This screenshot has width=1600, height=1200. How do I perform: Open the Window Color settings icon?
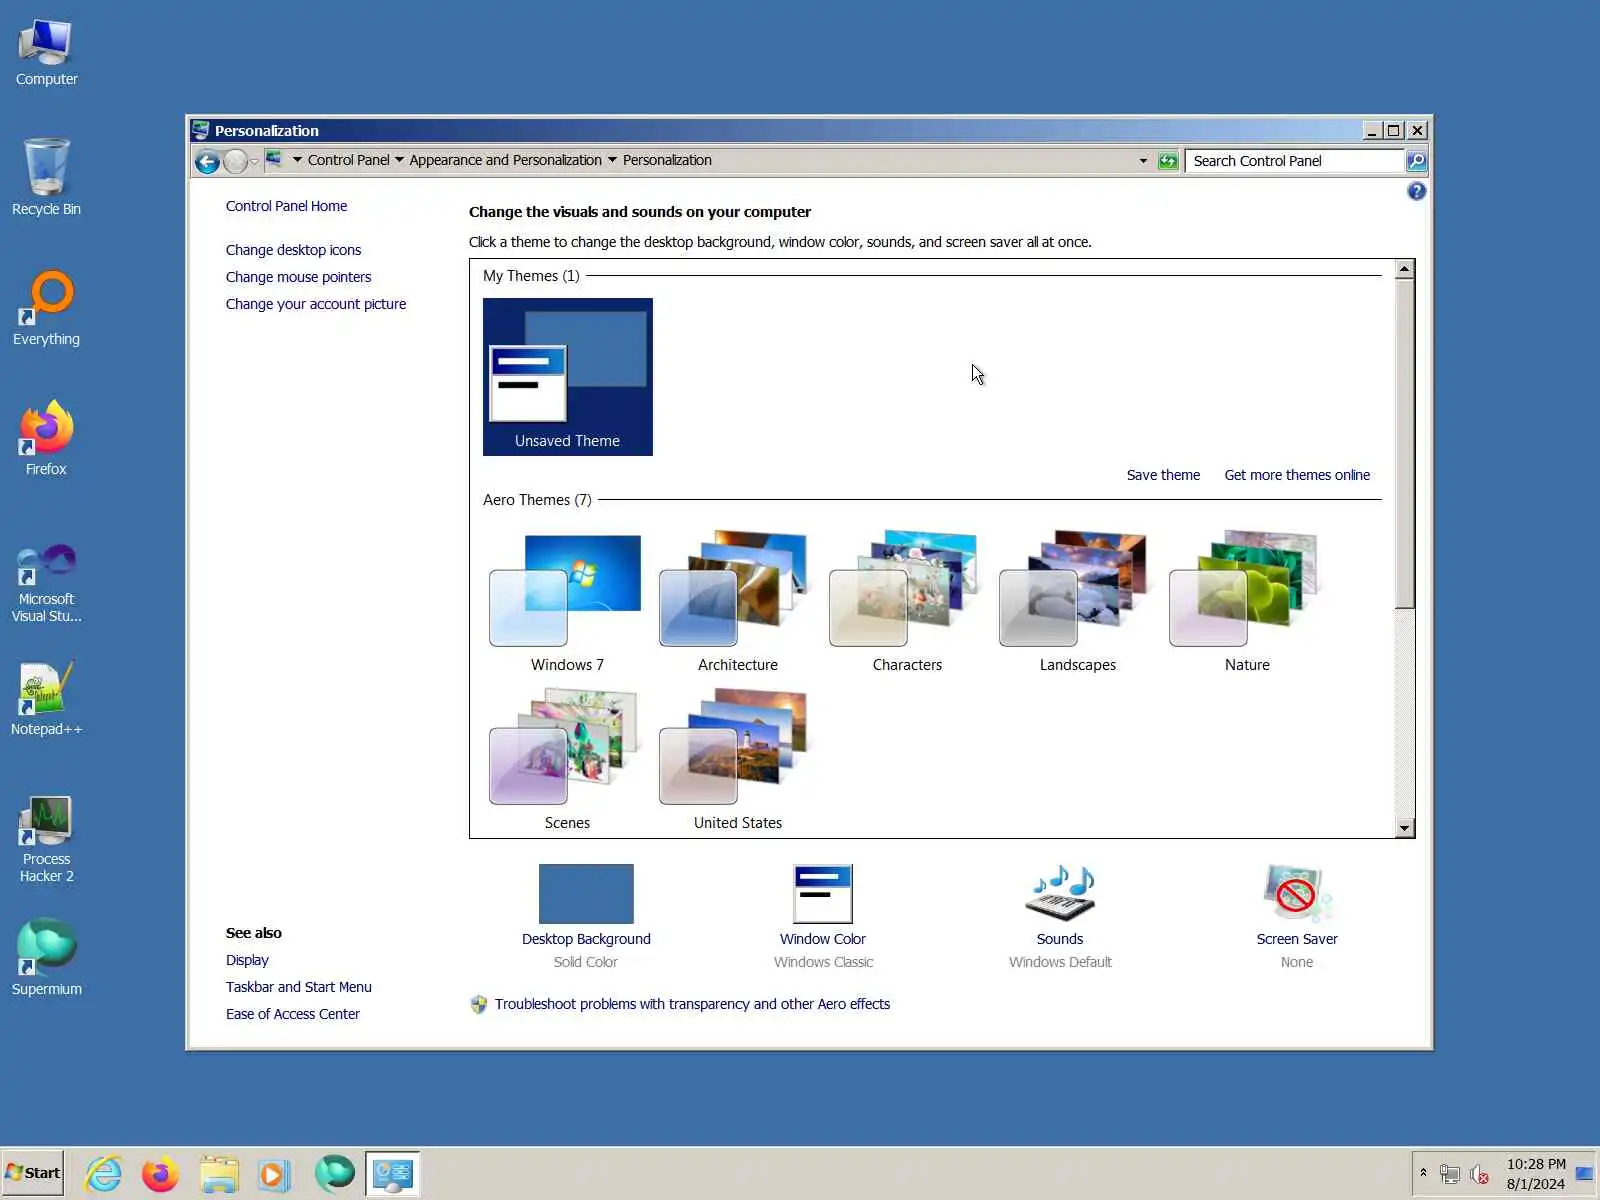(x=823, y=893)
